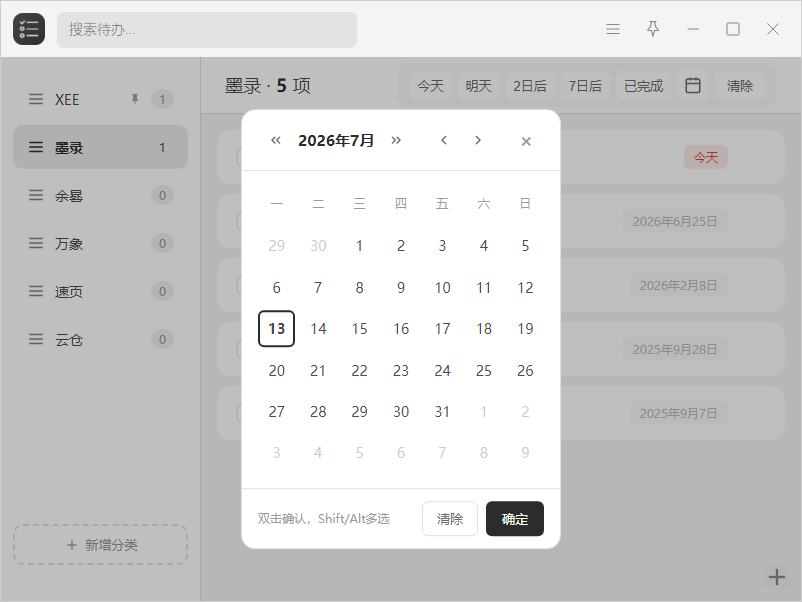The image size is (802, 602).
Task: Open the calendar date filter icon
Action: (693, 85)
